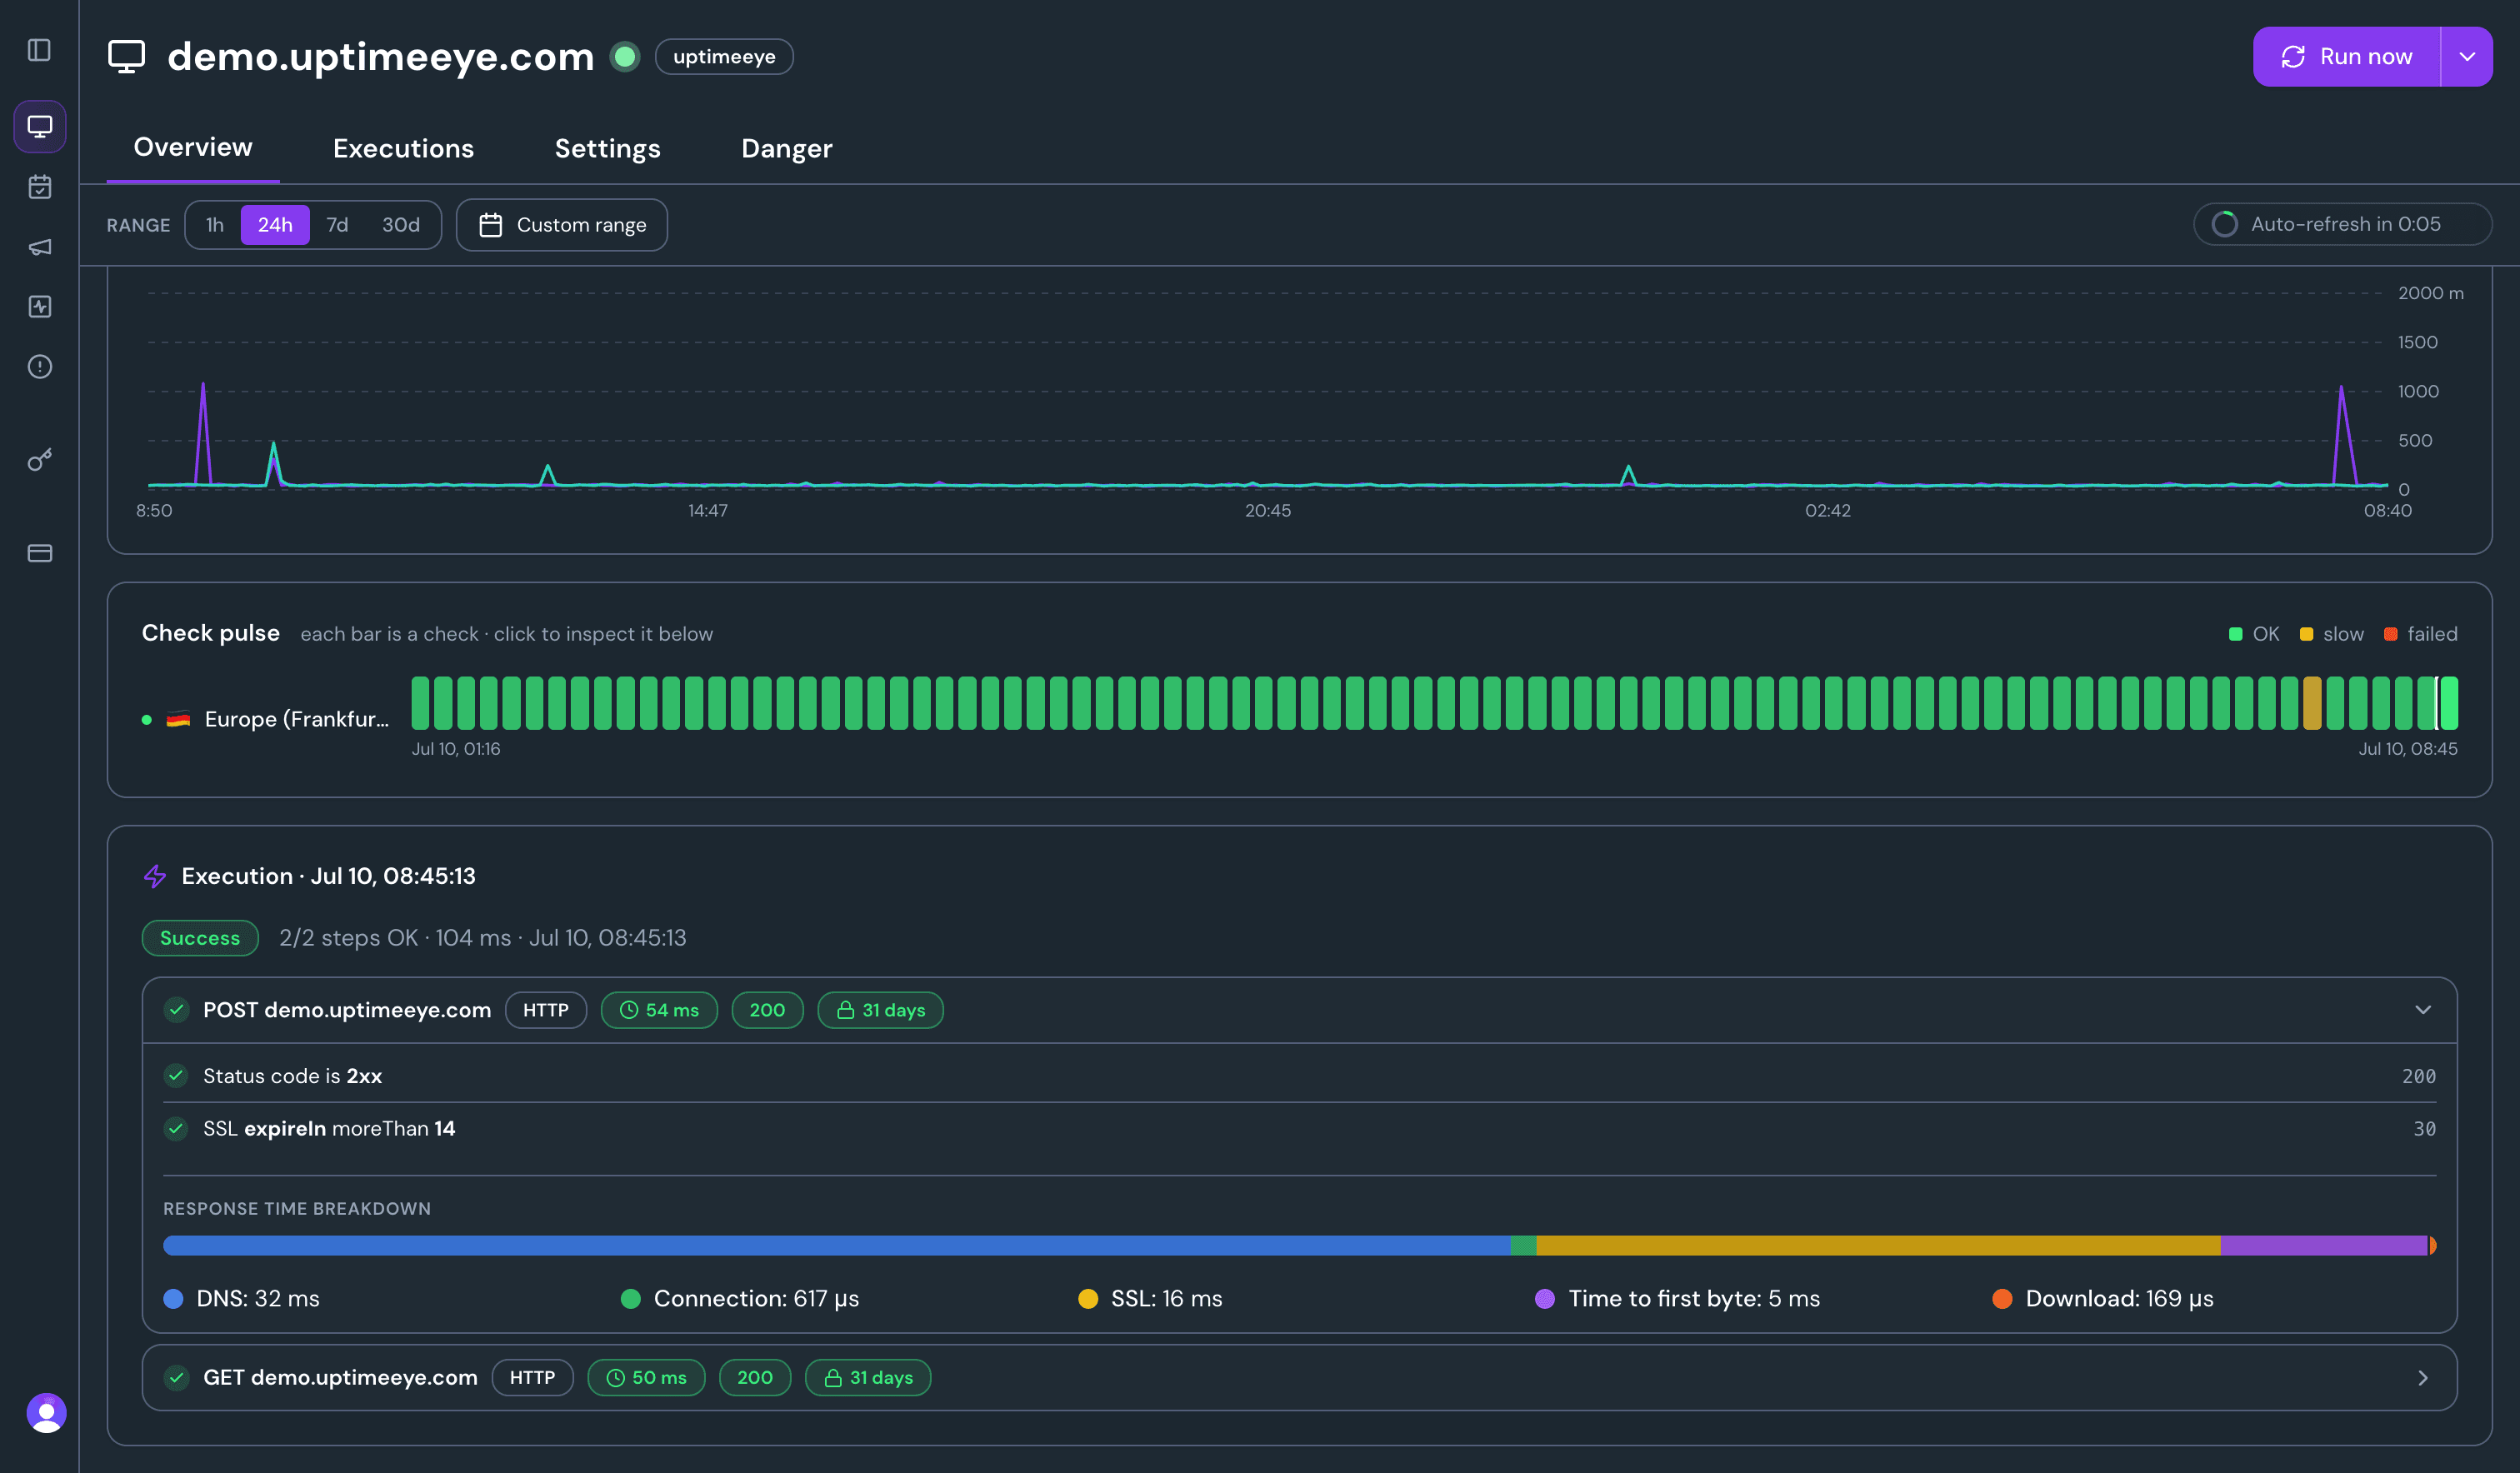The image size is (2520, 1473).
Task: Open the Custom range picker
Action: 562,225
